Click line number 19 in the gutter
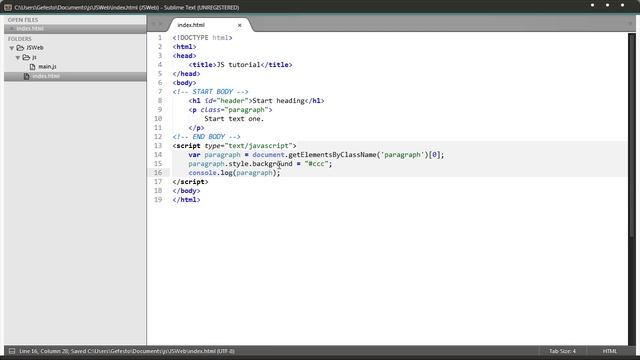The width and height of the screenshot is (640, 360). pos(158,200)
